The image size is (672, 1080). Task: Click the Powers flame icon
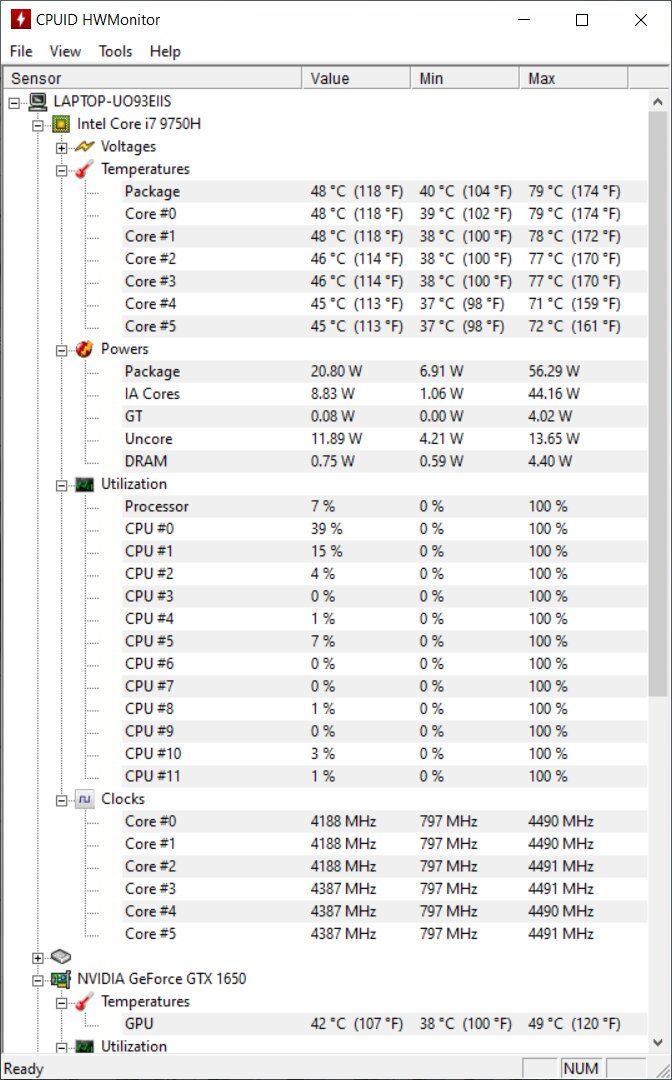click(x=85, y=349)
